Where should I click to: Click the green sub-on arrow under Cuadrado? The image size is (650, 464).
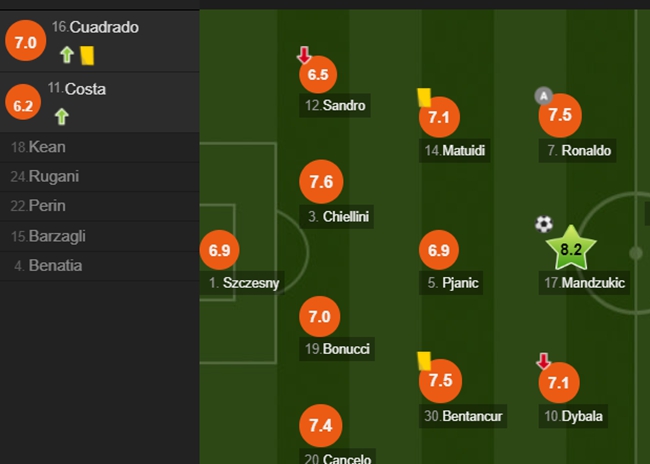tap(67, 55)
